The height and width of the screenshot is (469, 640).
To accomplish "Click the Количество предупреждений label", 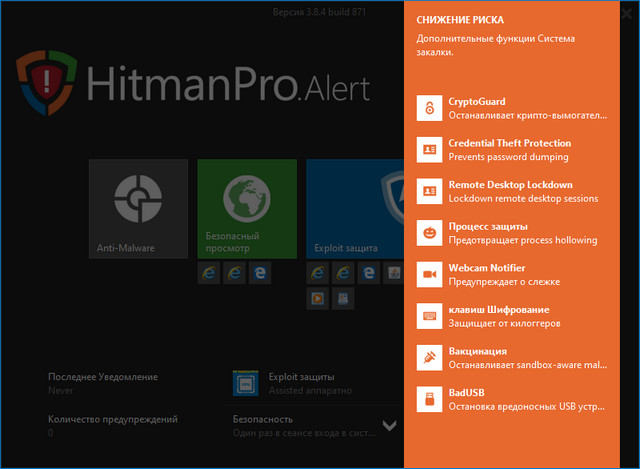I will click(113, 419).
